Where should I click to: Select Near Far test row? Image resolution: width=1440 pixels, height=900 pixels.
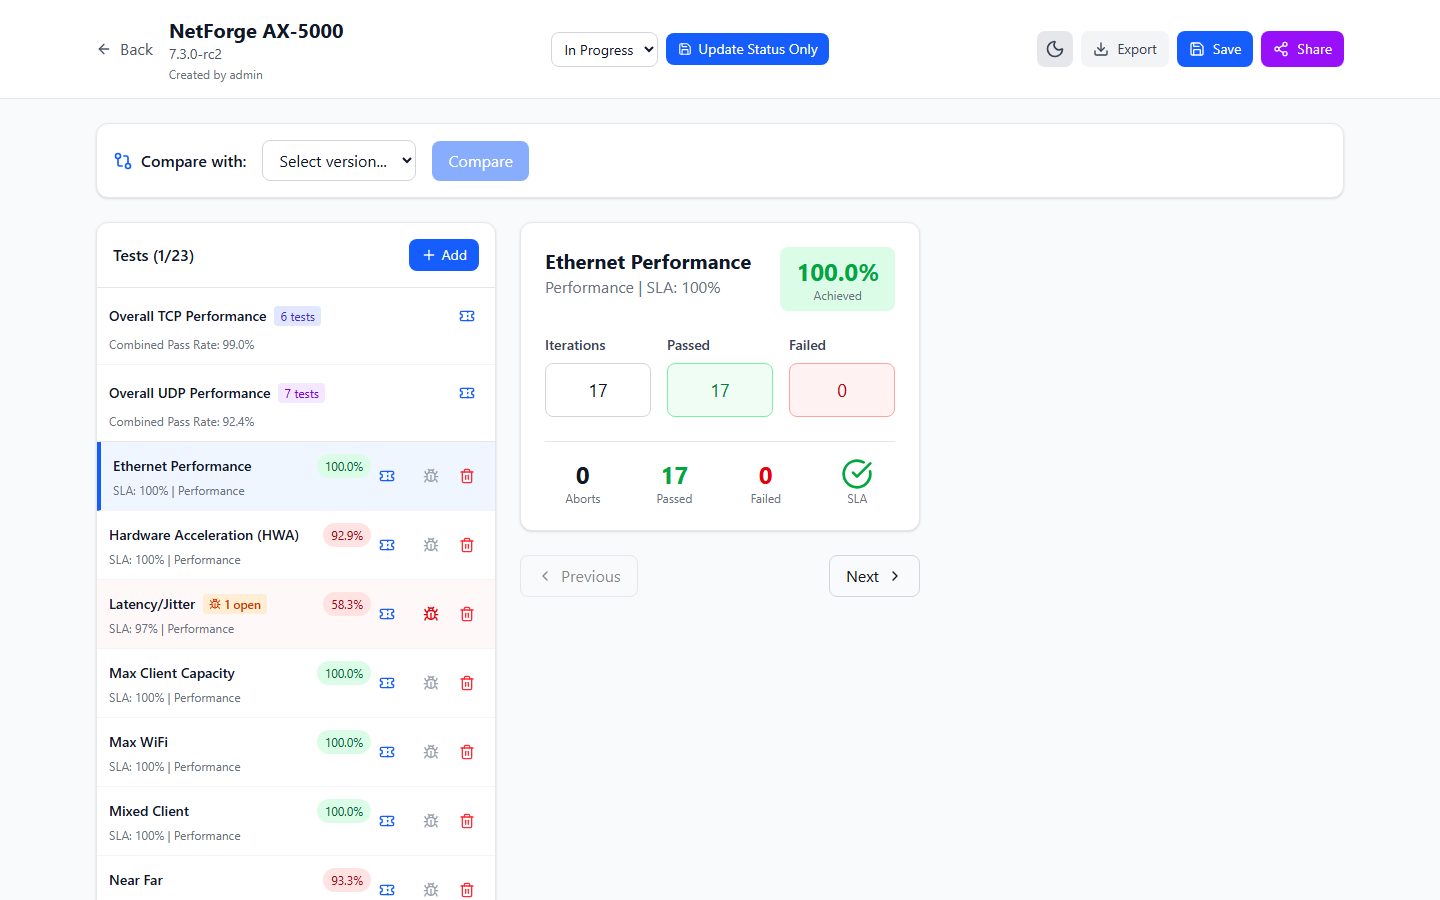tap(296, 878)
